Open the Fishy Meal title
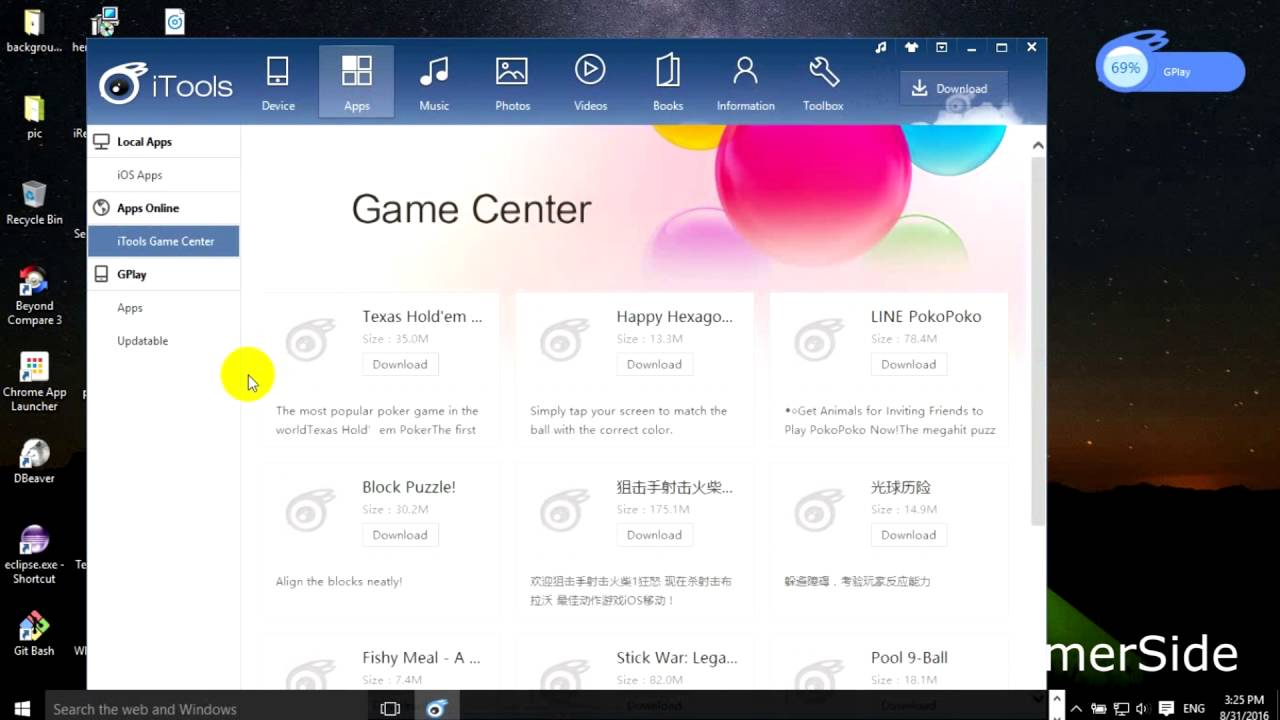The height and width of the screenshot is (720, 1280). tap(421, 658)
